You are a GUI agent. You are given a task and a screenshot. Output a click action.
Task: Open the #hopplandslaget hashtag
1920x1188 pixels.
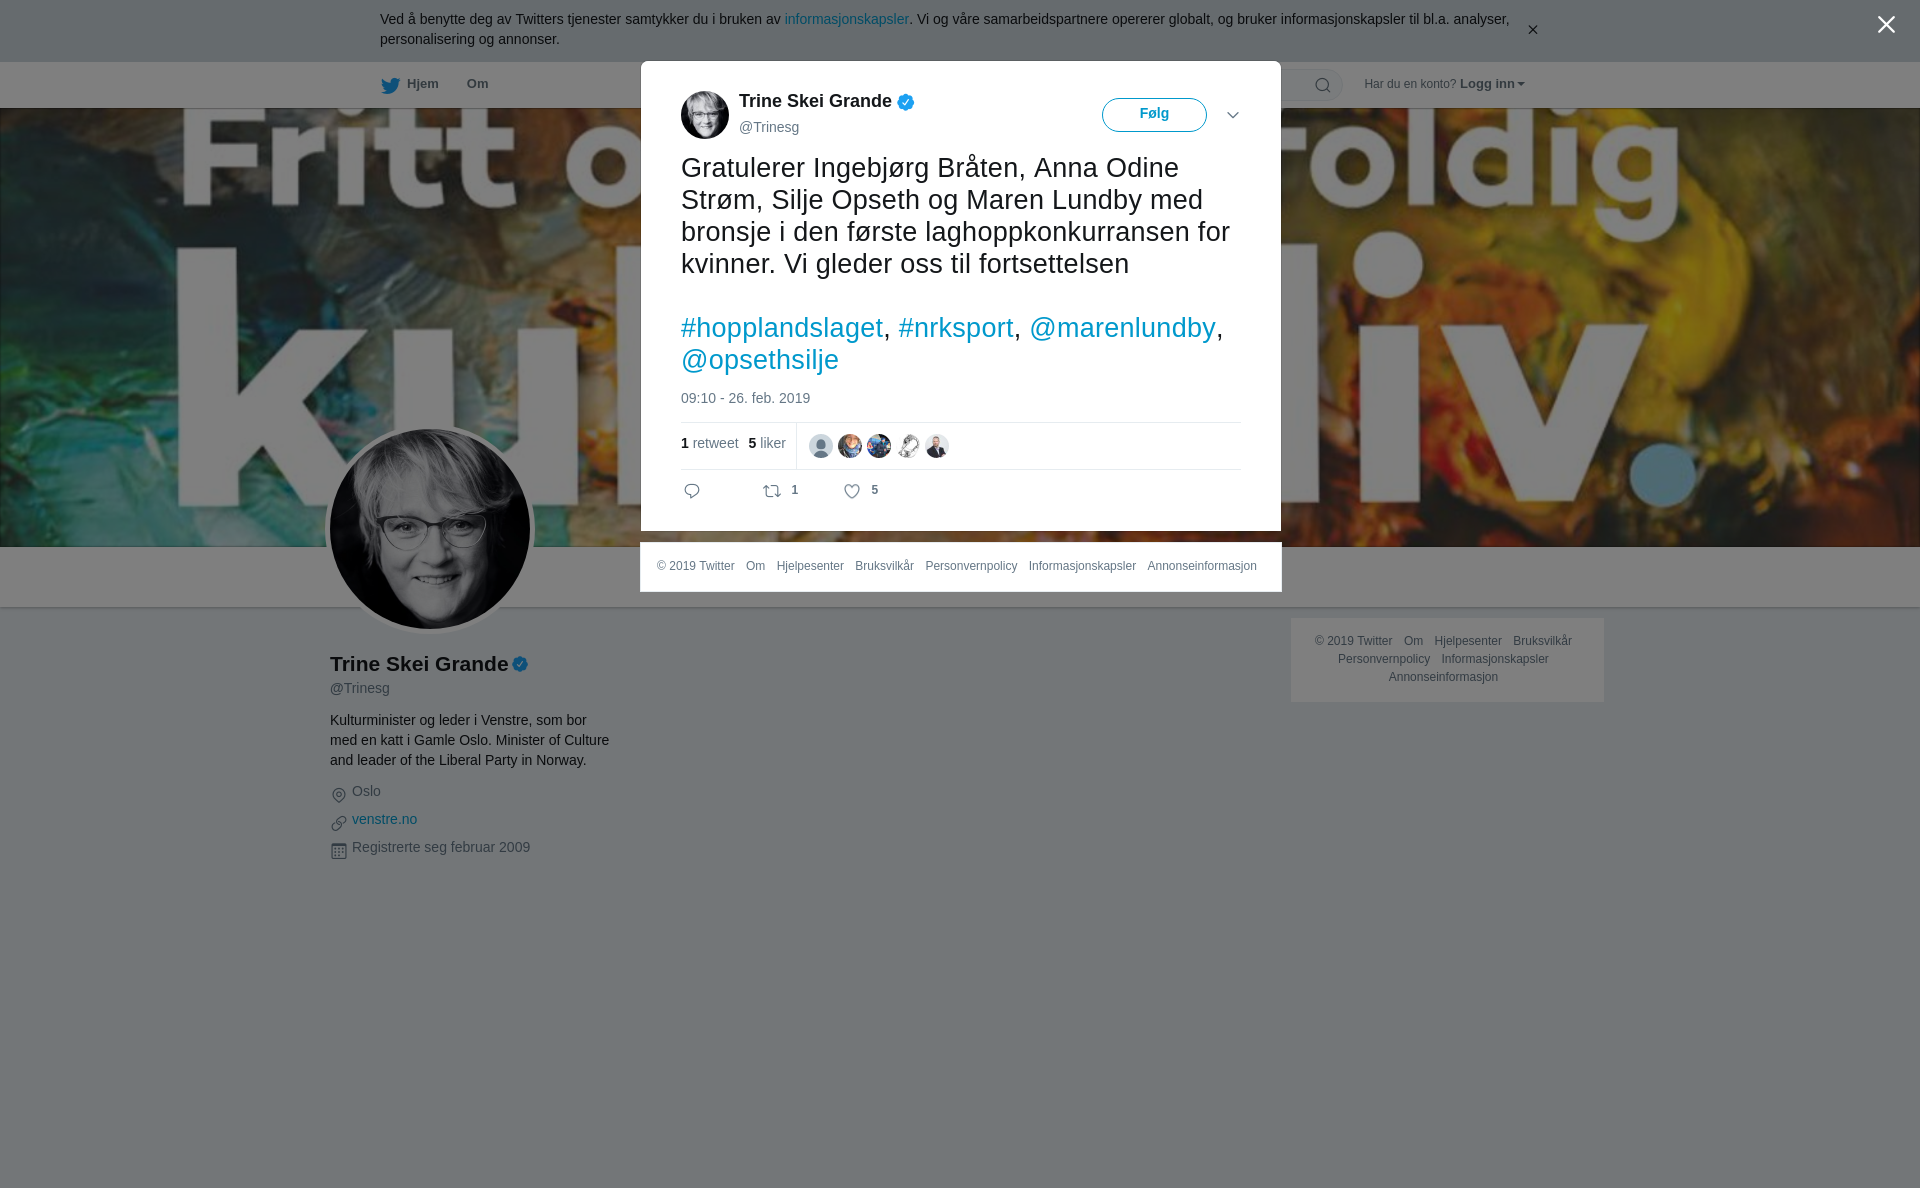[x=782, y=328]
